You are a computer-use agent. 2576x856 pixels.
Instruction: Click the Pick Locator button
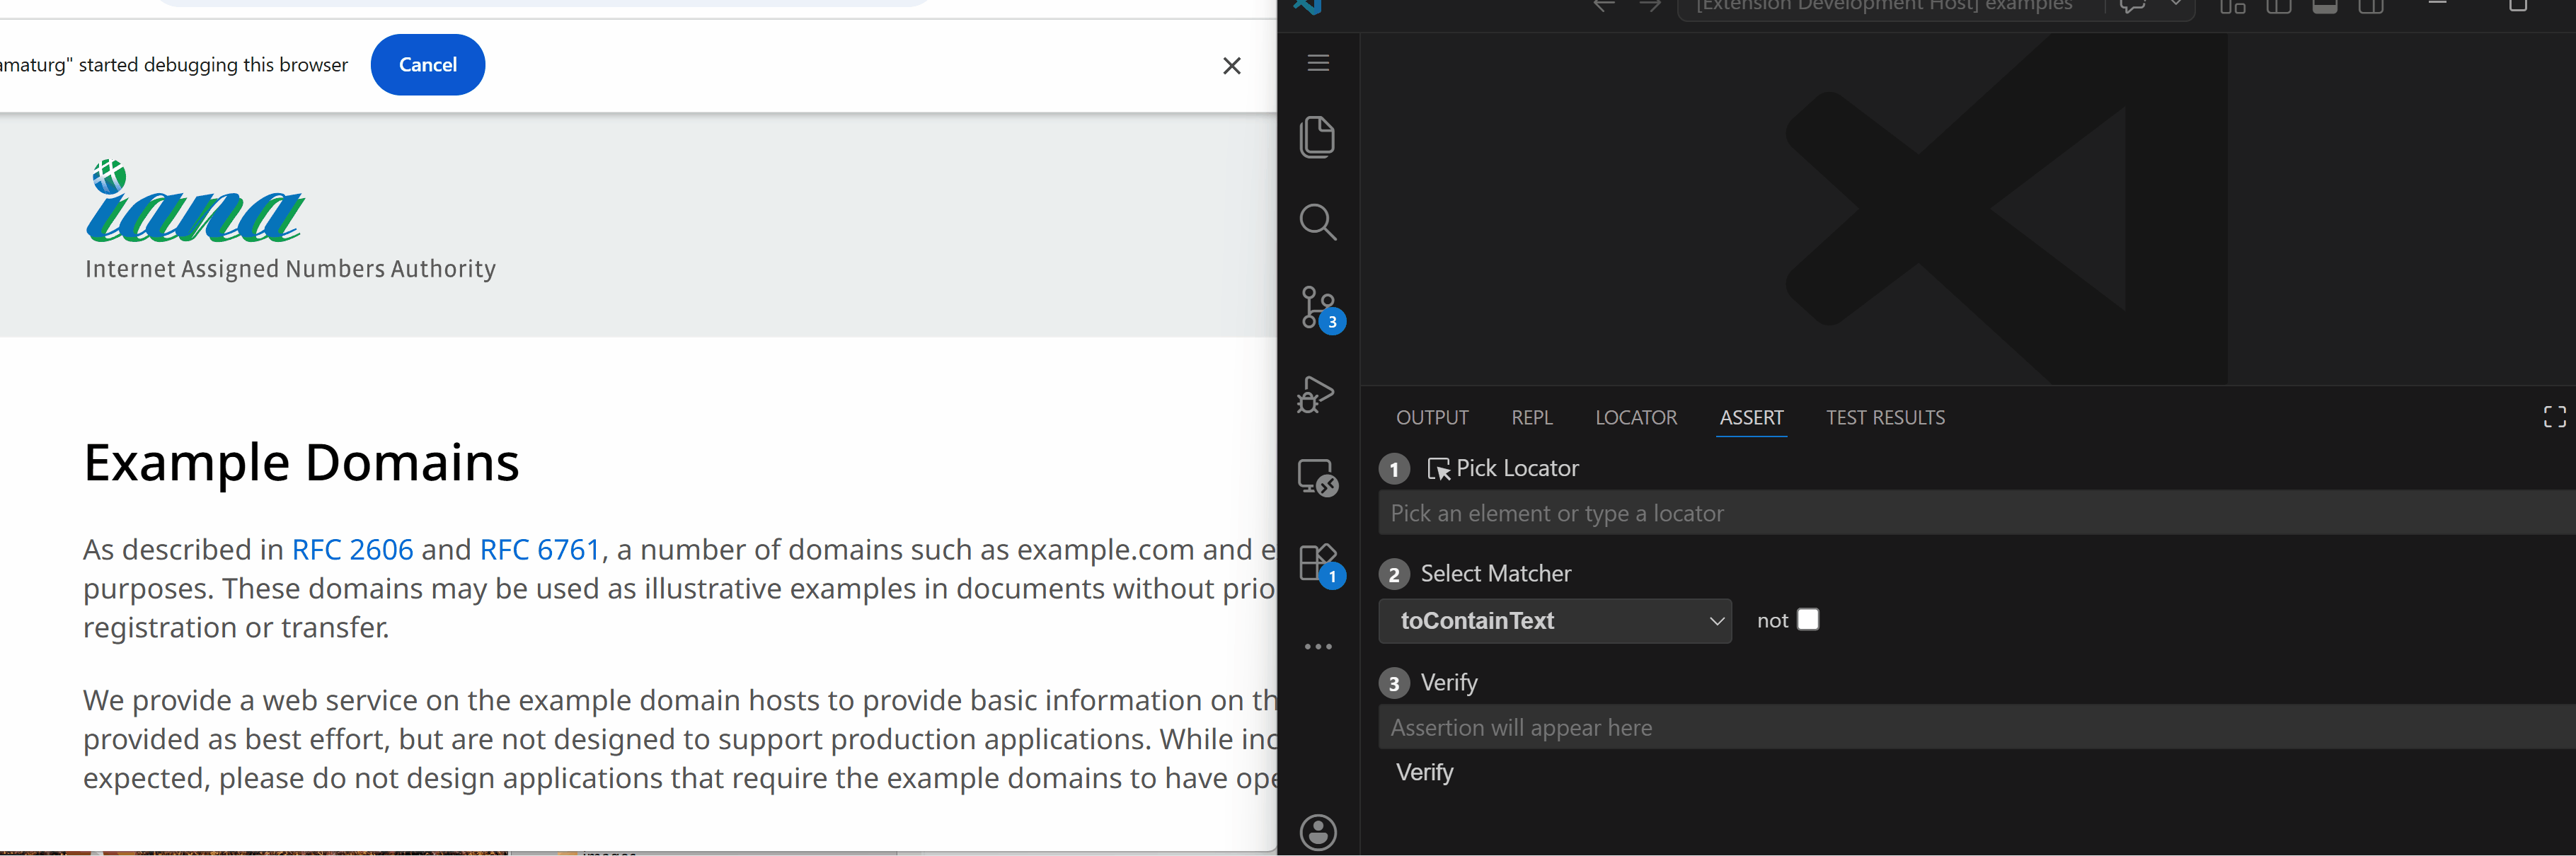tap(1502, 468)
